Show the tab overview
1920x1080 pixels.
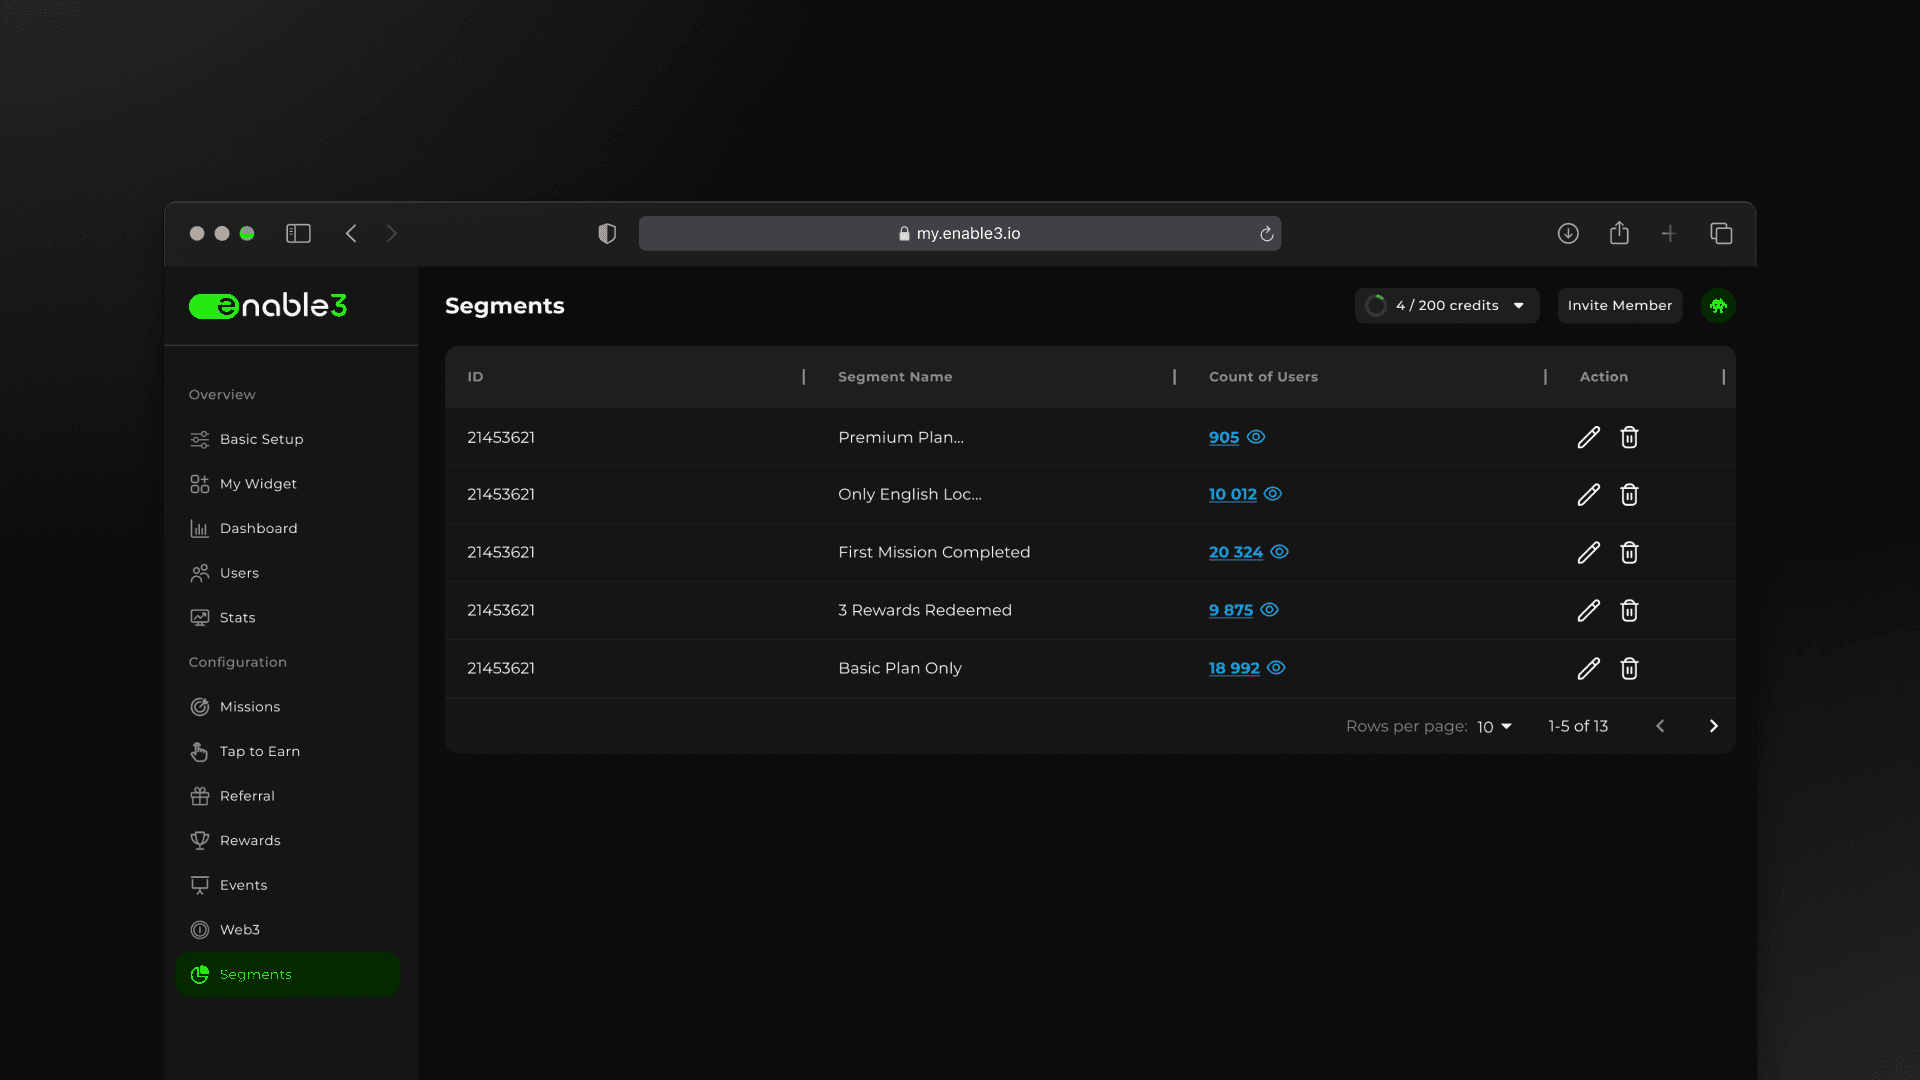tap(1721, 234)
